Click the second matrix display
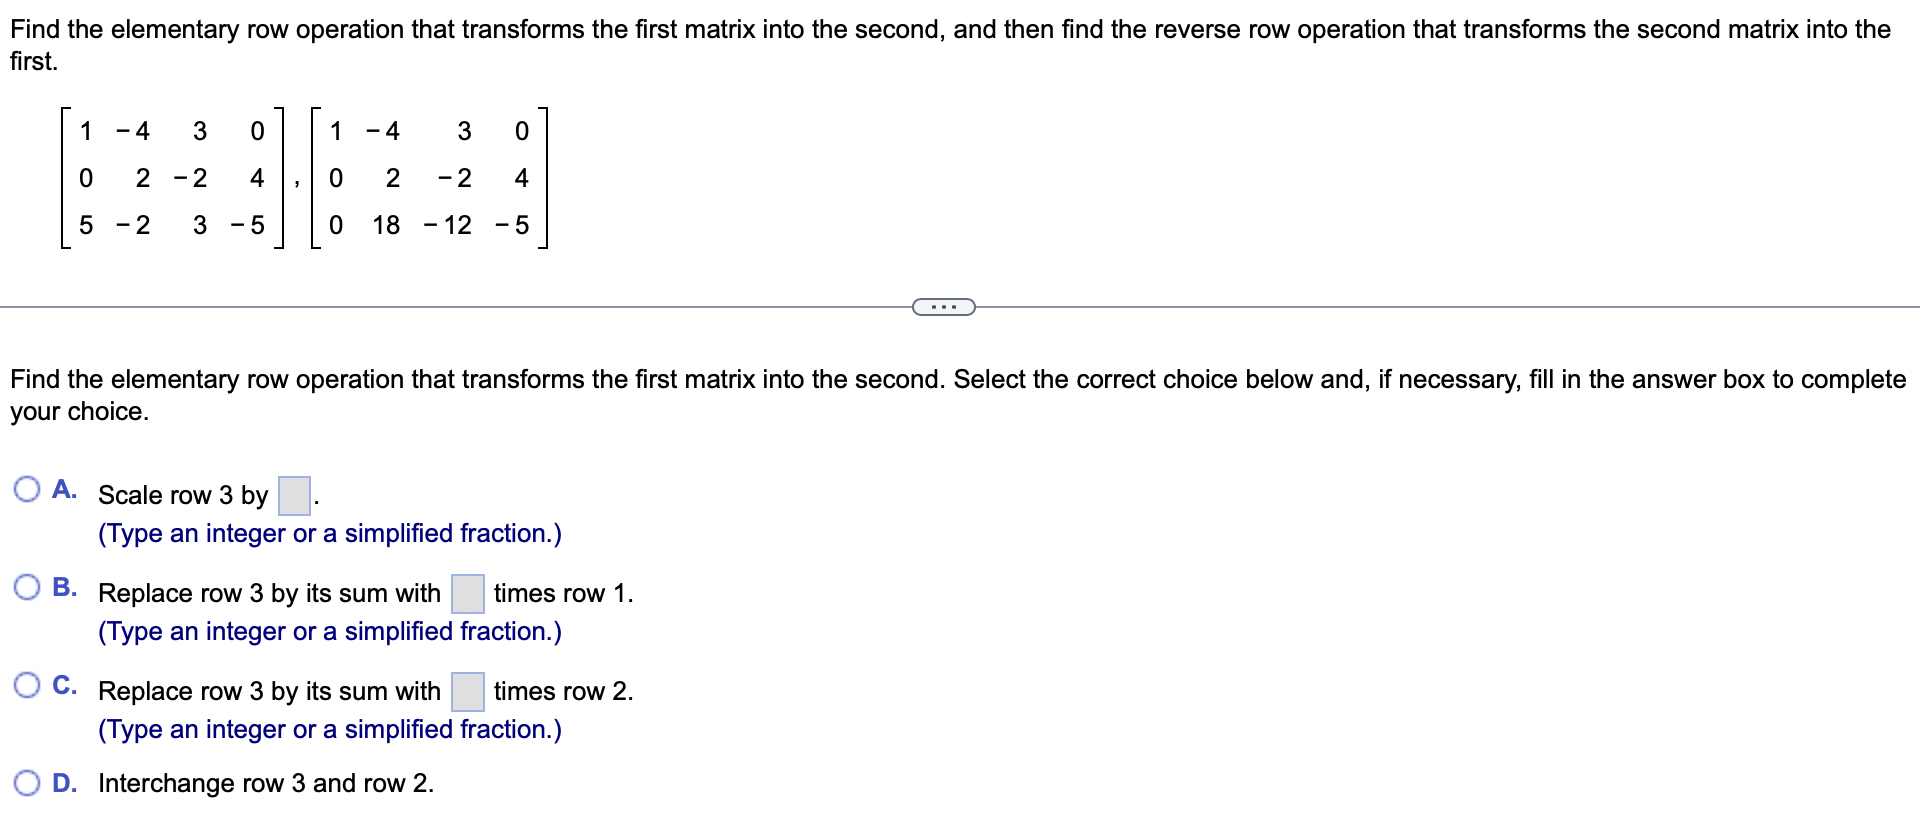The image size is (1920, 836). (430, 177)
